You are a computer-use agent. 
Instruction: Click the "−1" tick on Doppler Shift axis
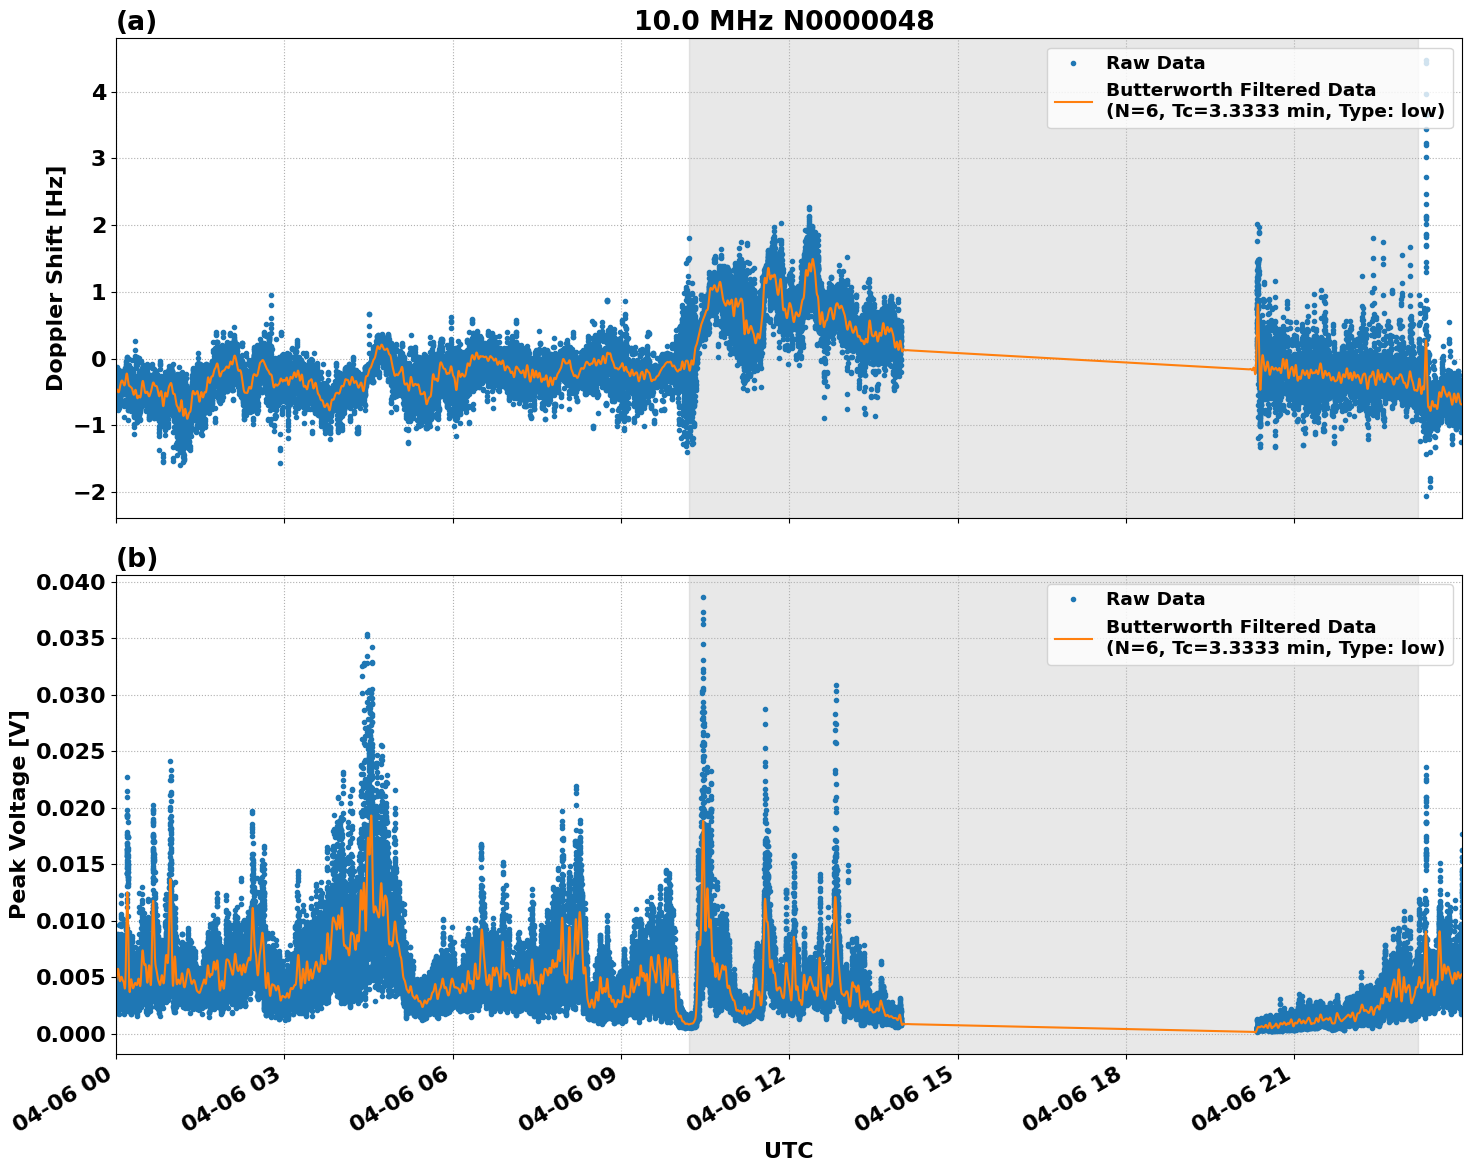coord(90,426)
